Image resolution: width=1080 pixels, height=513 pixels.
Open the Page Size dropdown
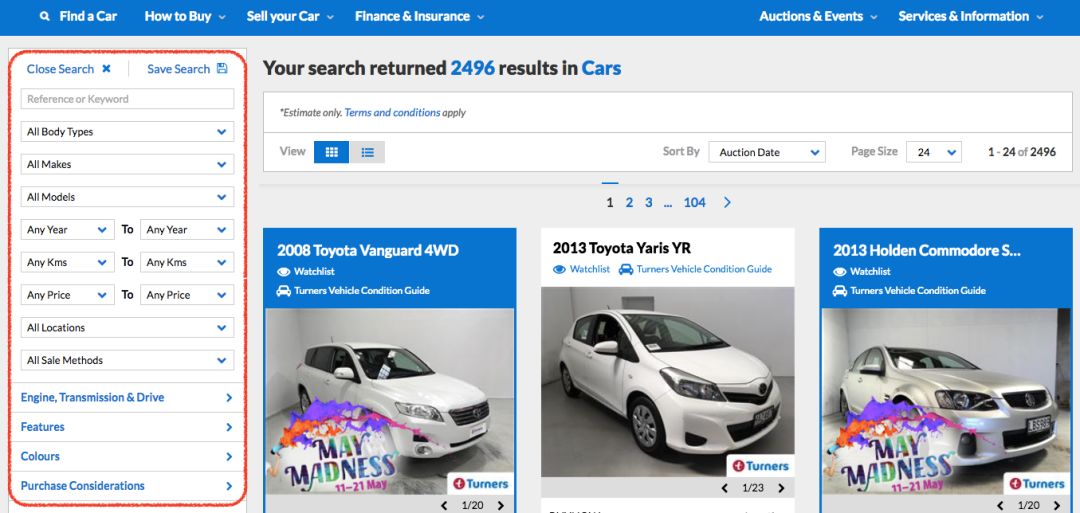tap(933, 152)
